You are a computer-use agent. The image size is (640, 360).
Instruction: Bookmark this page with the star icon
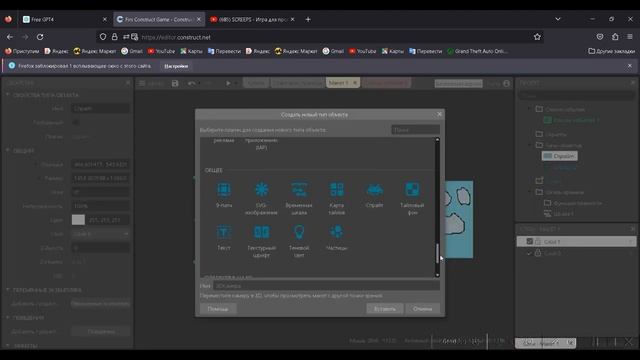coord(537,37)
